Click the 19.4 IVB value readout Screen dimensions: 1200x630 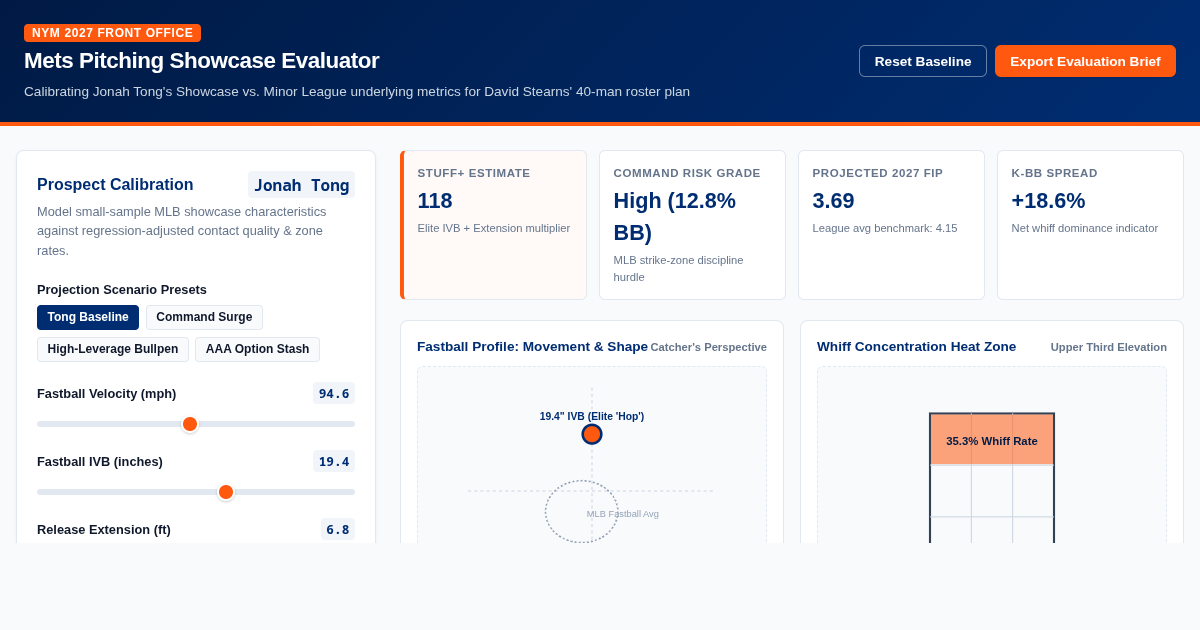334,461
